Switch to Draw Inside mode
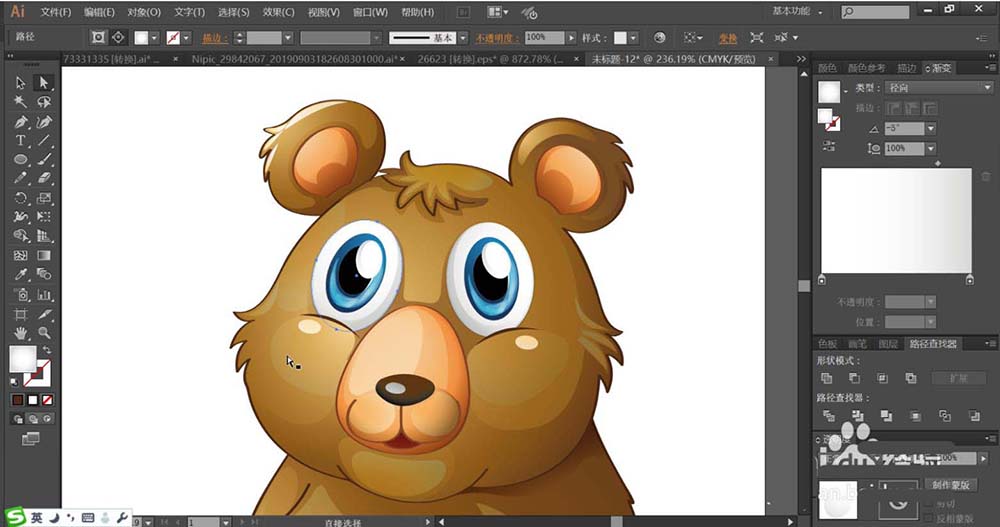This screenshot has height=527, width=1000. (x=47, y=419)
